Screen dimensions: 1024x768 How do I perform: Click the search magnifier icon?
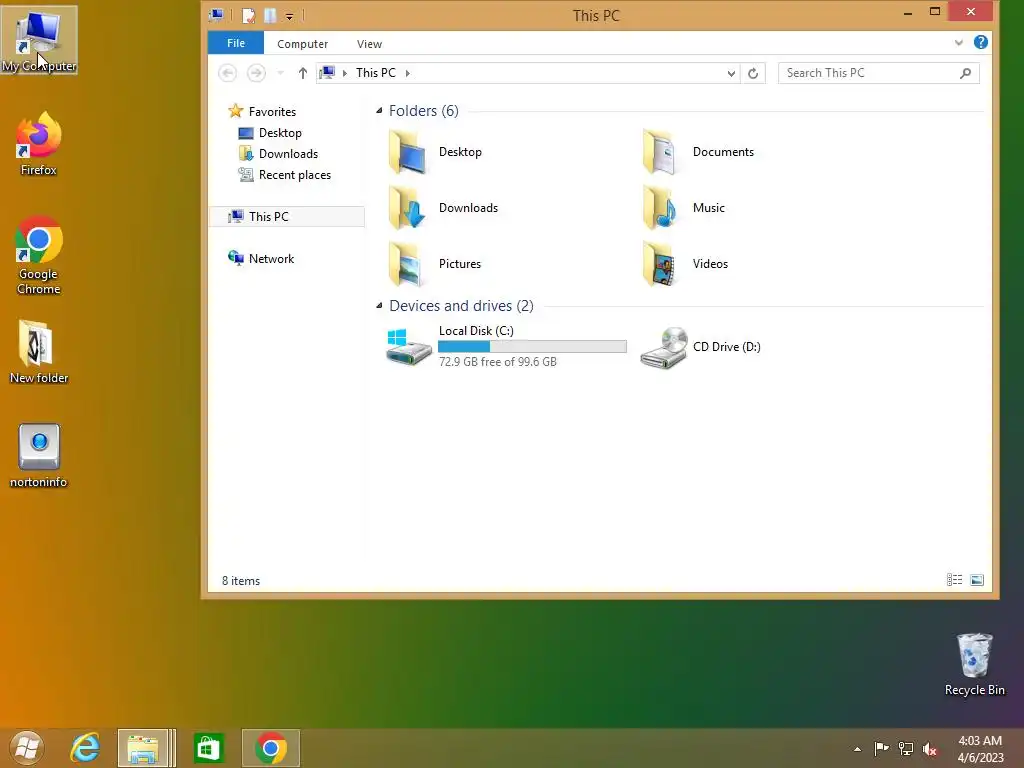click(965, 73)
